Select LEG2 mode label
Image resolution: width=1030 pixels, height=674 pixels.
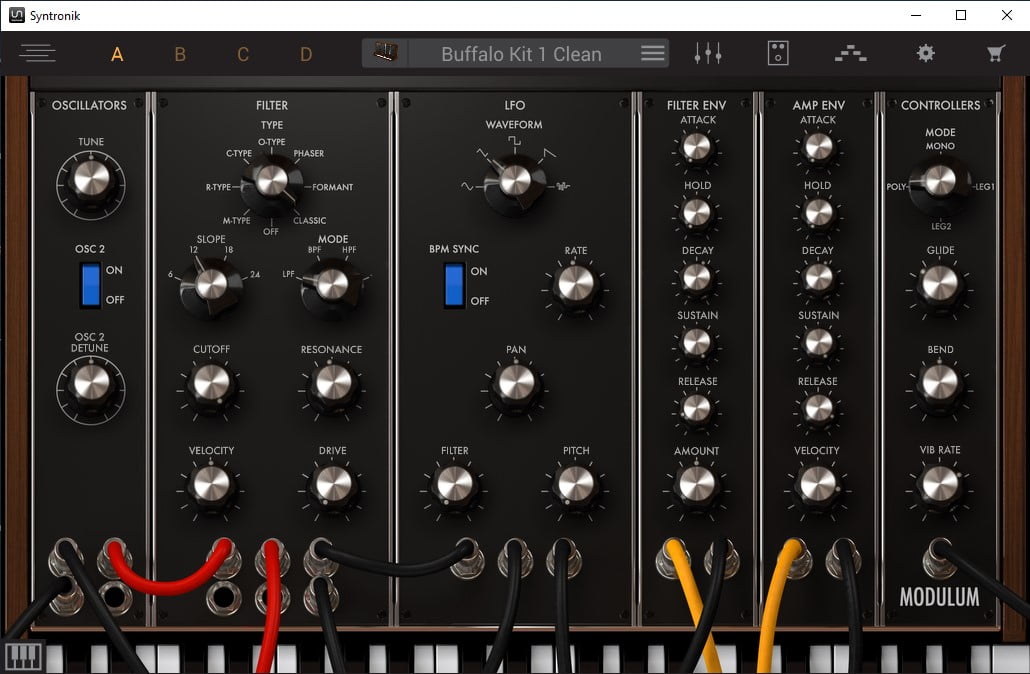[941, 227]
